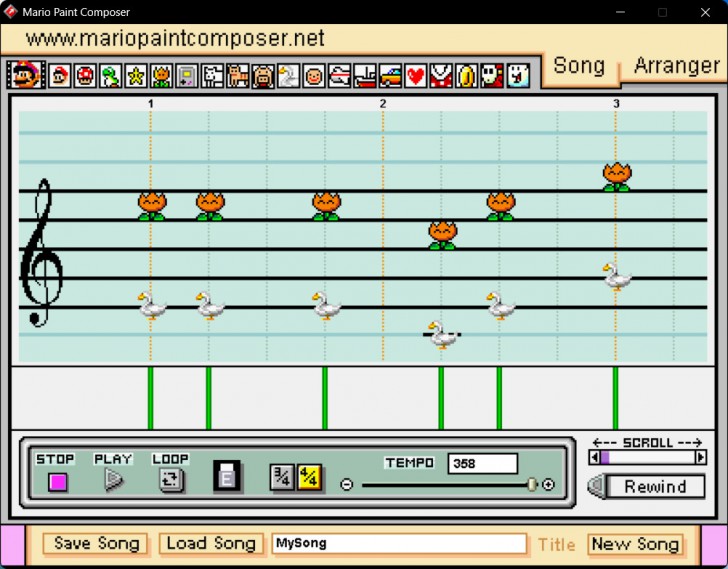Viewport: 728px width, 569px height.
Task: Select the orange Cat instrument icon
Action: point(237,76)
